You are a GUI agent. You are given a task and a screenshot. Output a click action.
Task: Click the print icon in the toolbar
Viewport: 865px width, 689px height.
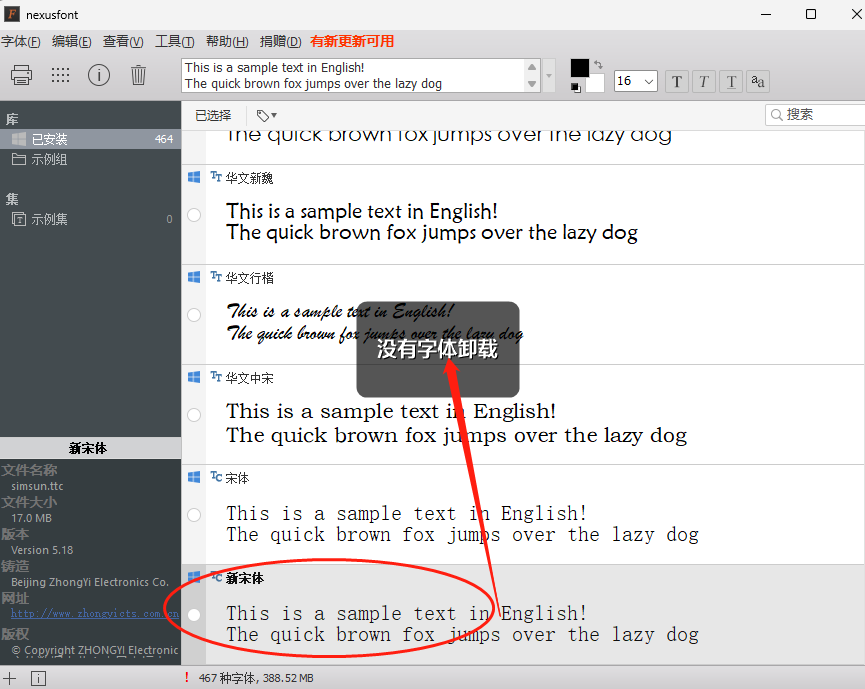point(22,75)
